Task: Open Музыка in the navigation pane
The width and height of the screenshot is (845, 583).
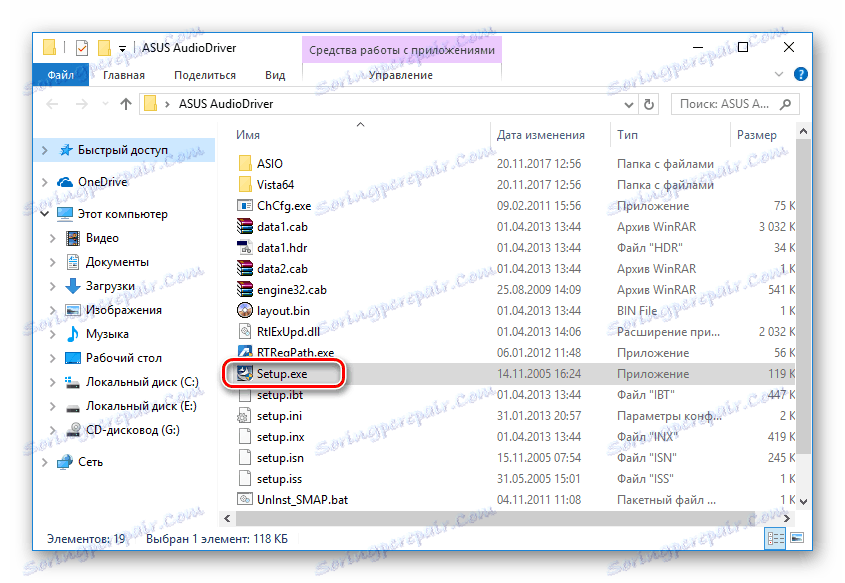Action: tap(107, 334)
